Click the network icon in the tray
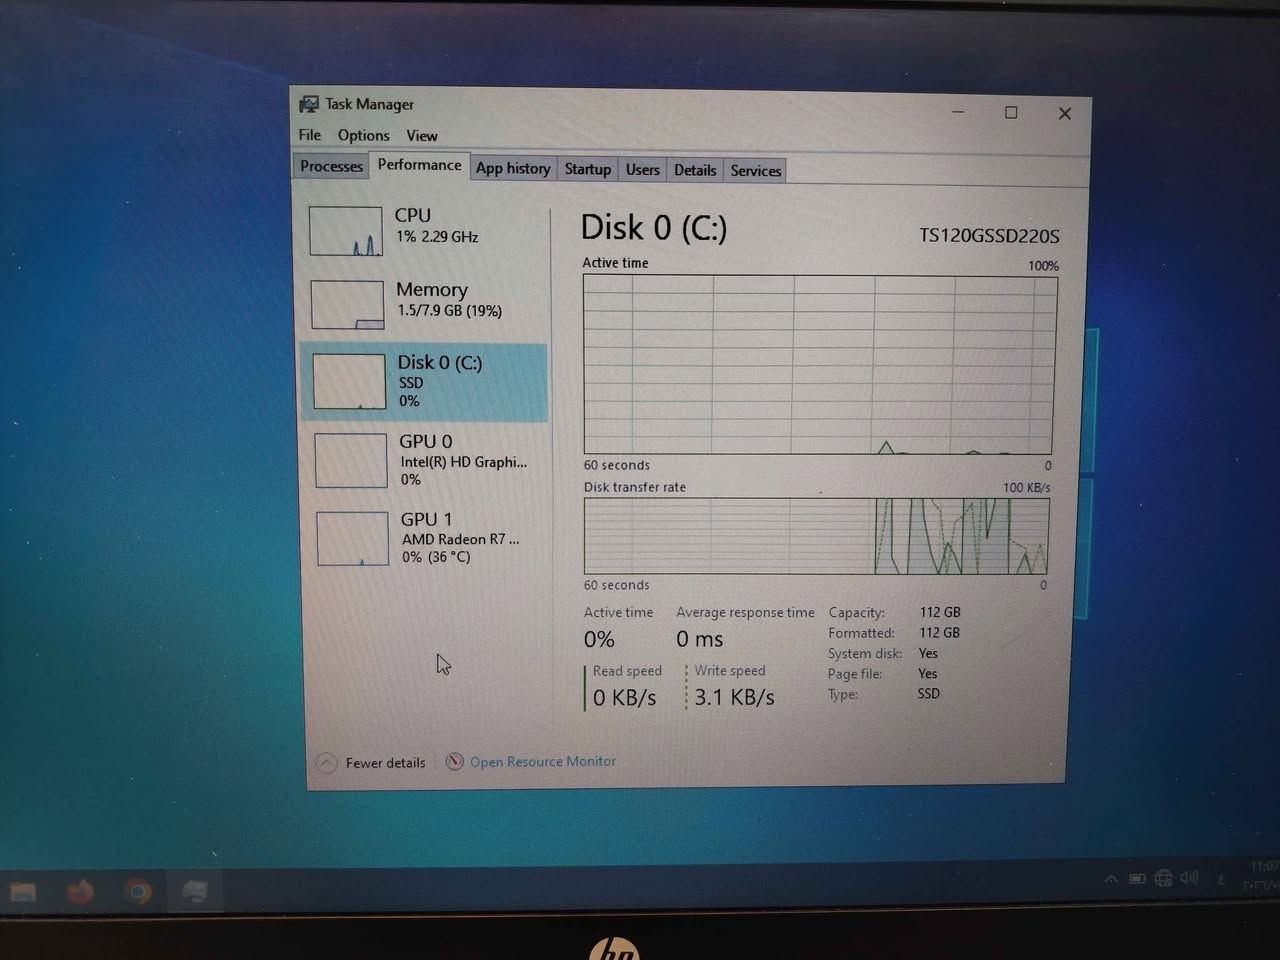This screenshot has height=960, width=1280. pyautogui.click(x=1163, y=878)
